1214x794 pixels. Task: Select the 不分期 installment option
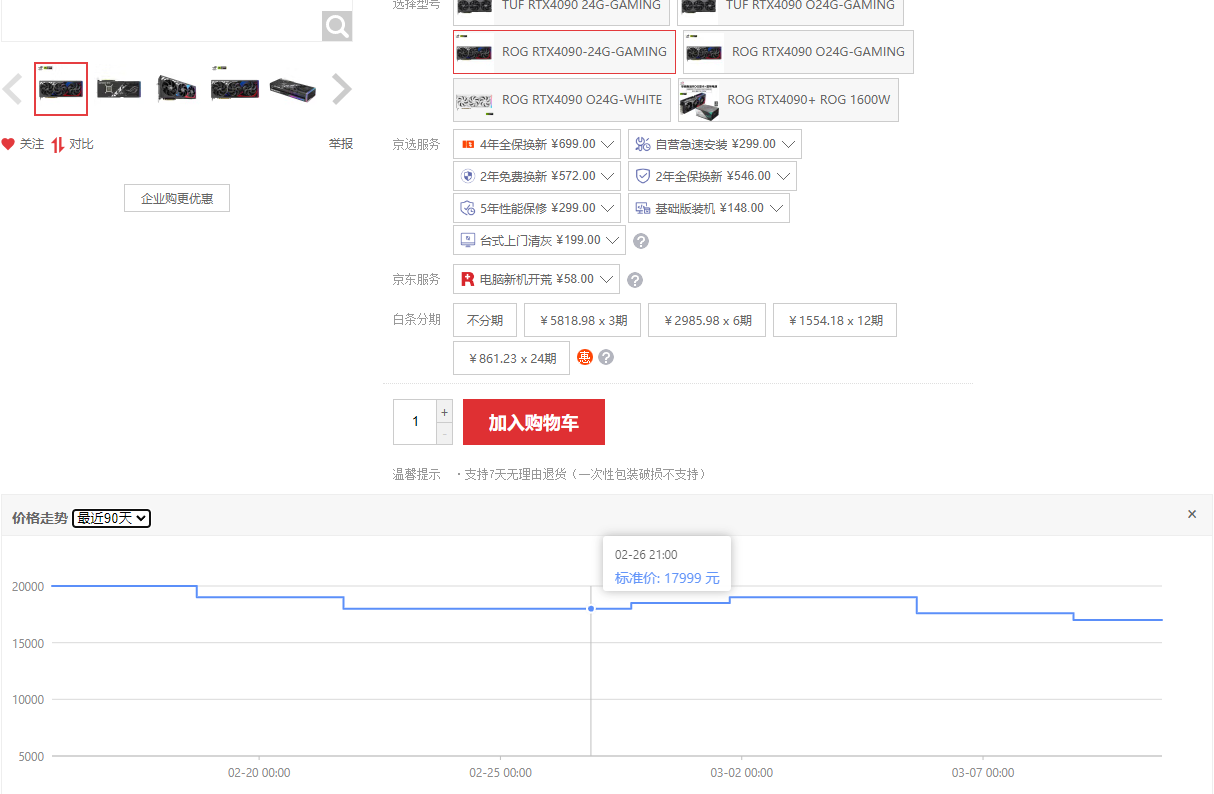click(485, 321)
